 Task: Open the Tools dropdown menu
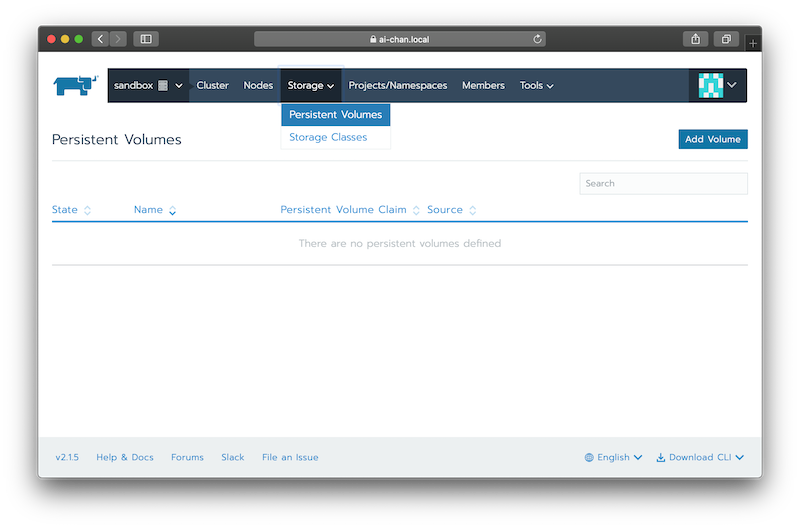[536, 85]
